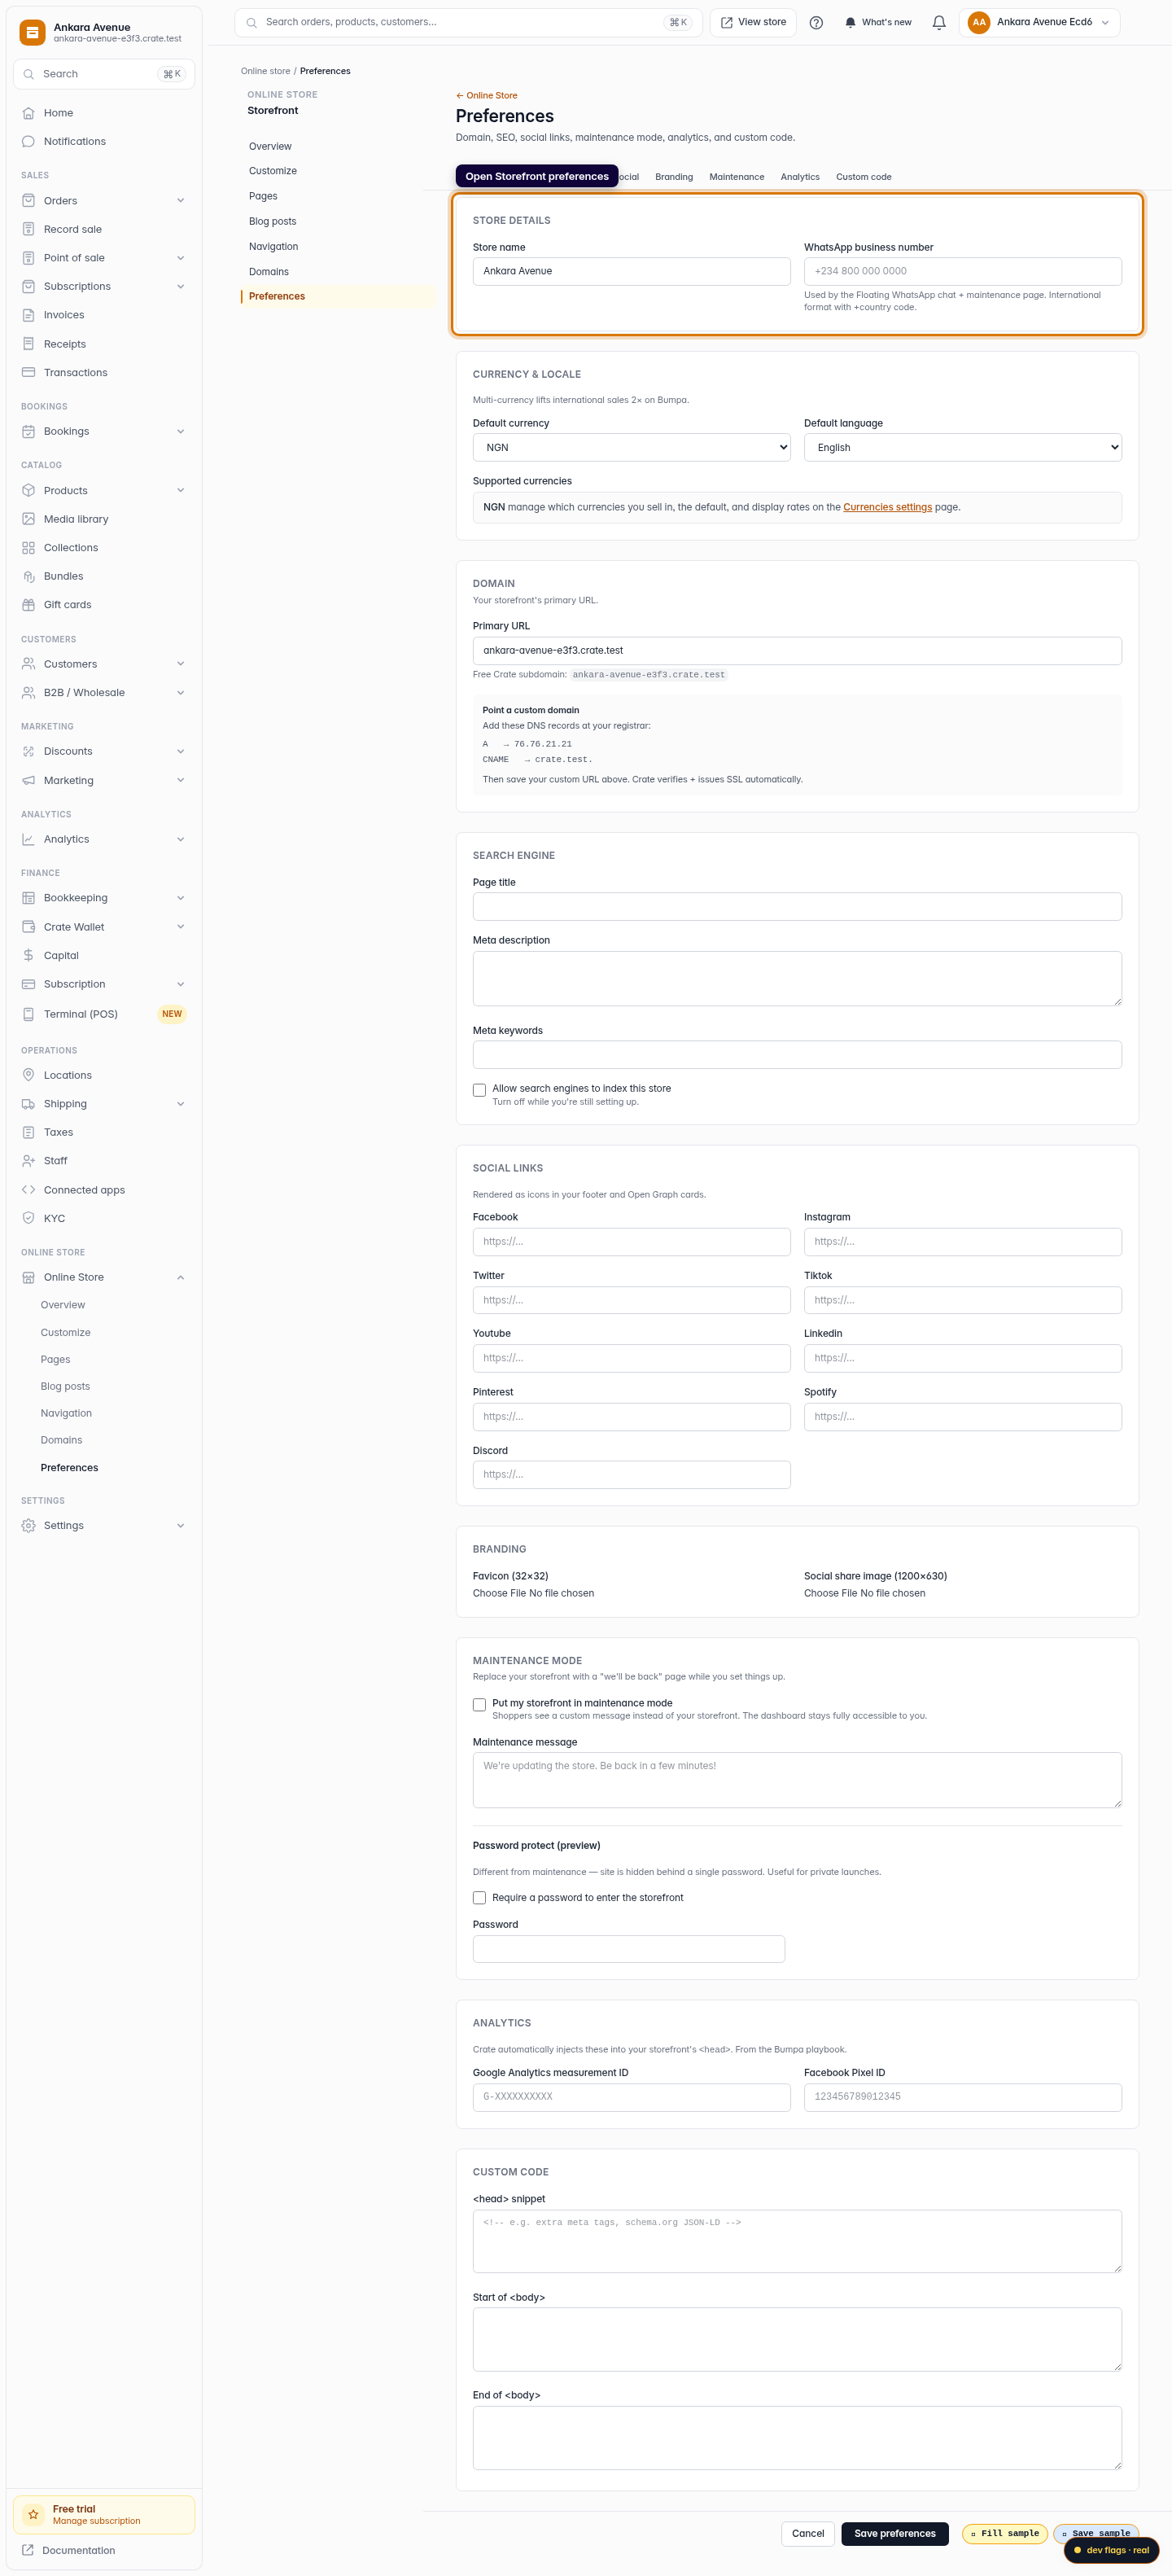
Task: Click the Record sale icon
Action: point(28,229)
